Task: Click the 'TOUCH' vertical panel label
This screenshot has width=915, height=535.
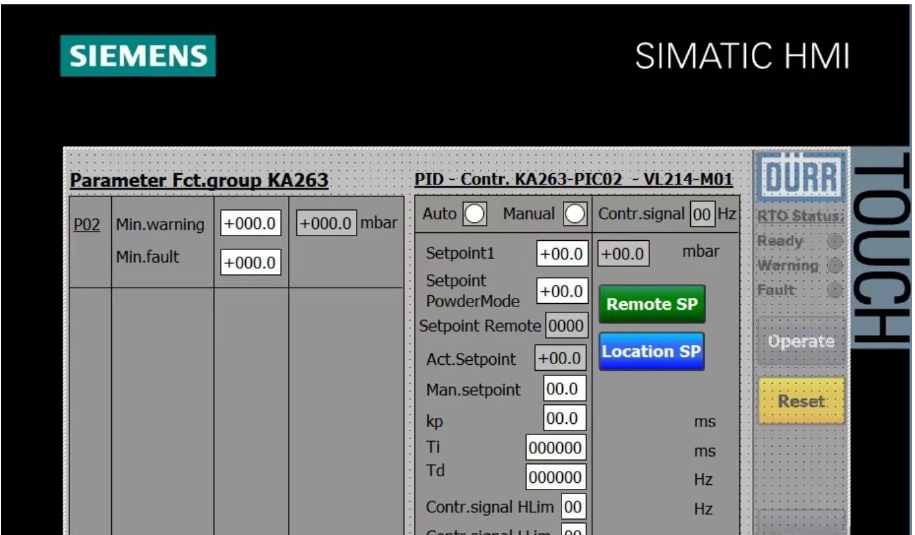Action: [x=881, y=247]
